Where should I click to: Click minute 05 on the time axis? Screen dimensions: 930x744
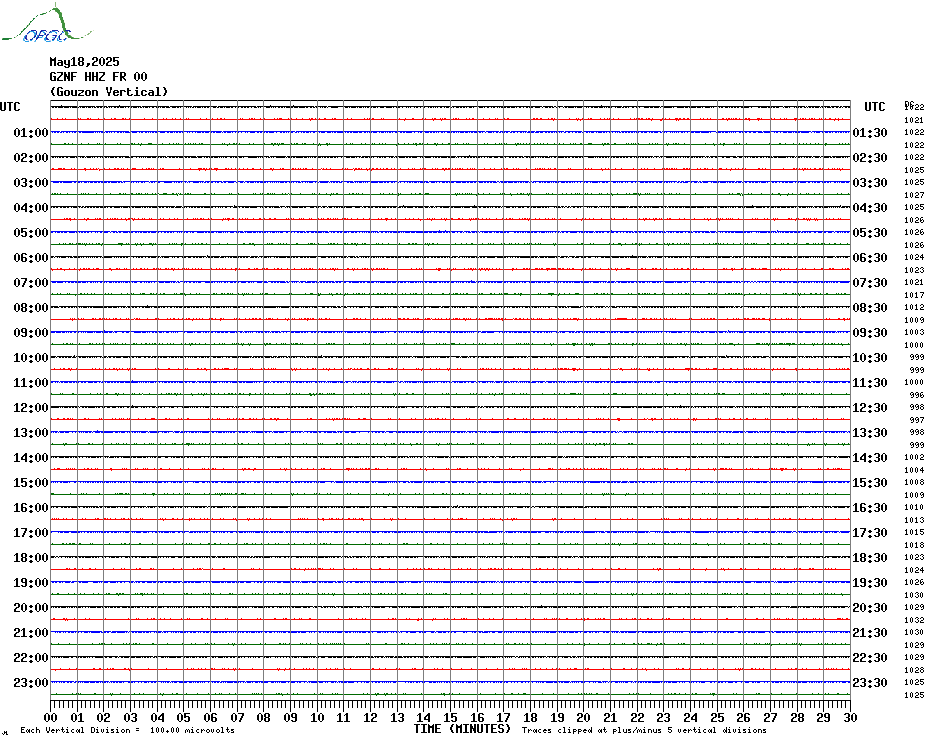click(x=184, y=717)
